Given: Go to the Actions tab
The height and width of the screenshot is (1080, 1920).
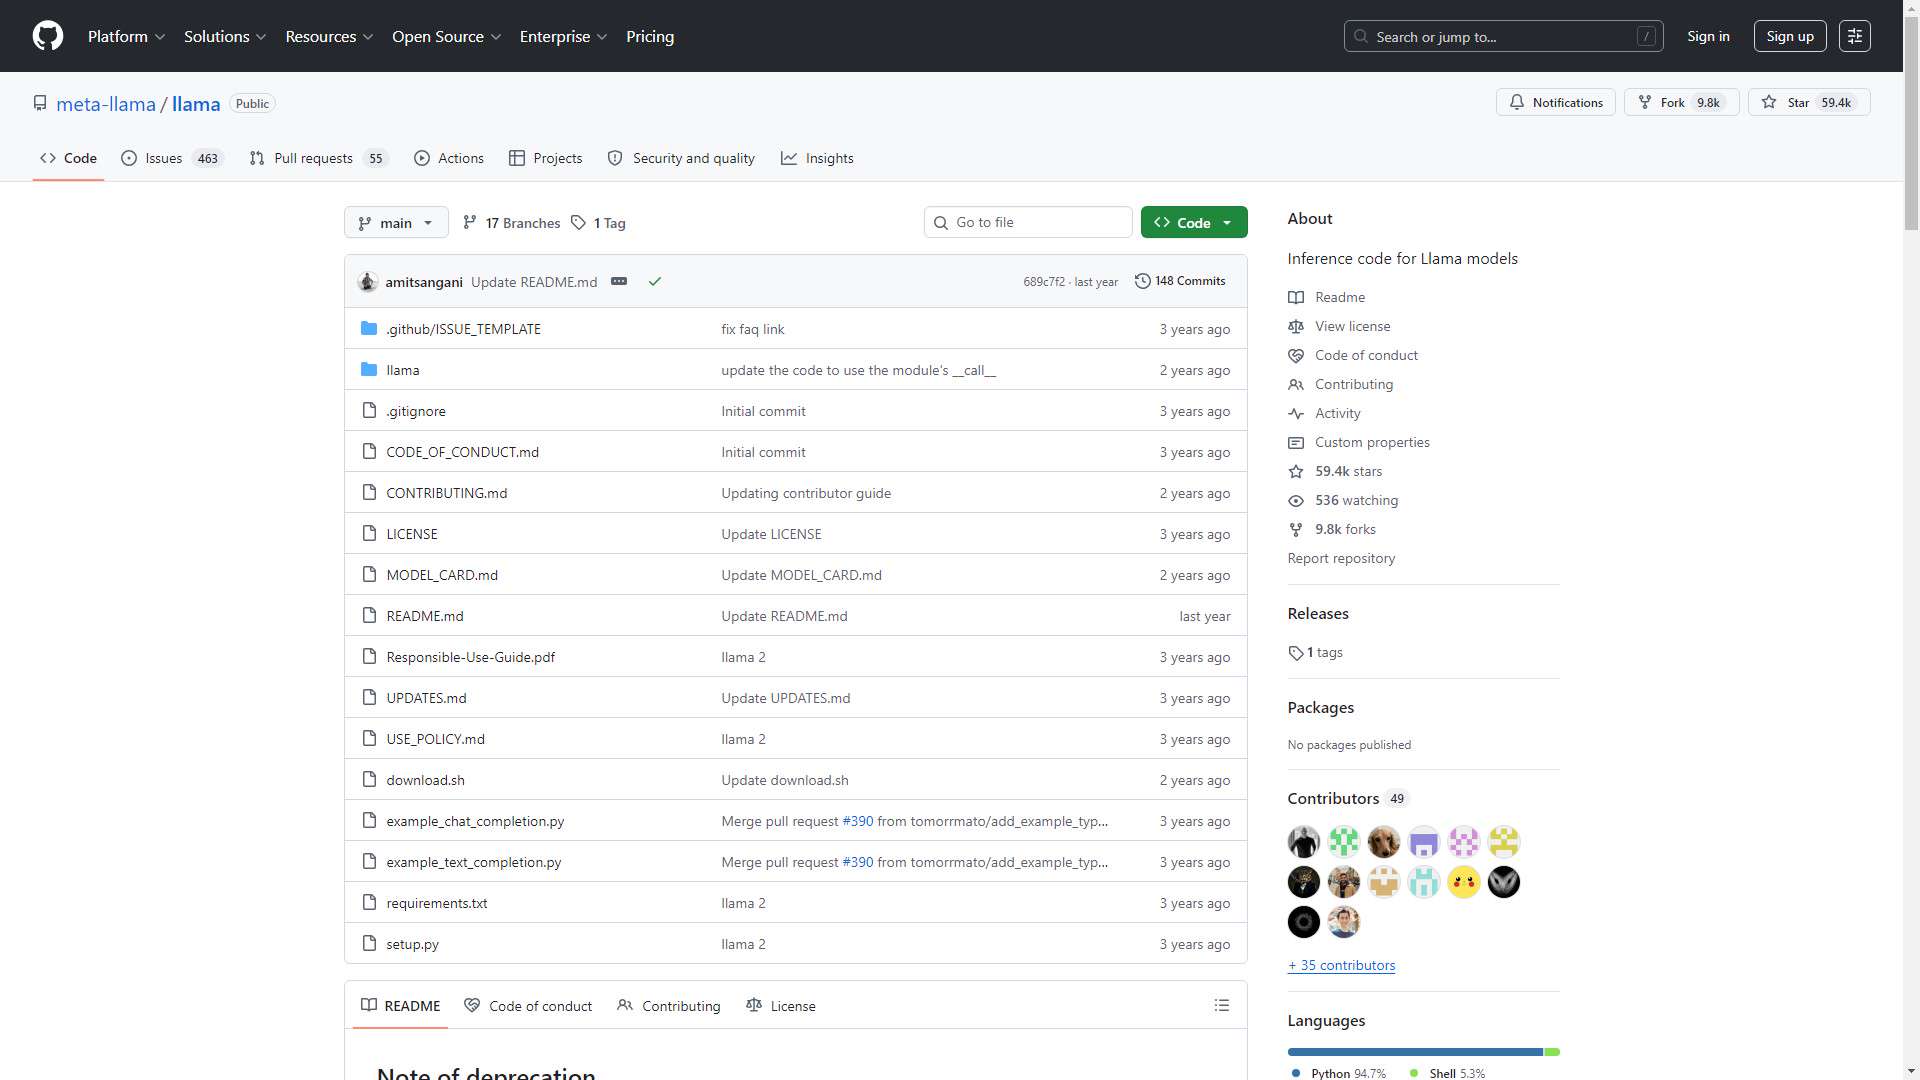Looking at the screenshot, I should click(449, 158).
